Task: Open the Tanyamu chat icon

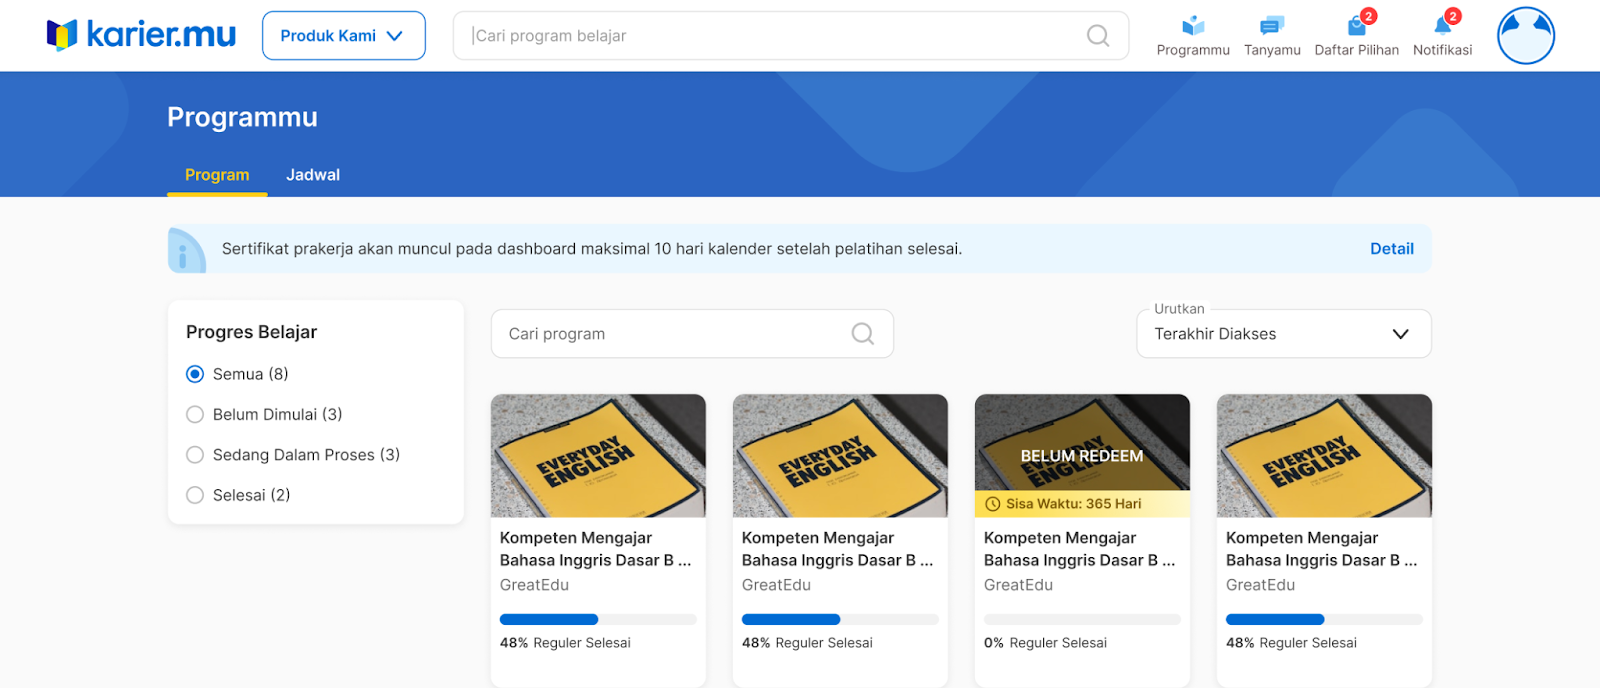Action: pyautogui.click(x=1272, y=25)
